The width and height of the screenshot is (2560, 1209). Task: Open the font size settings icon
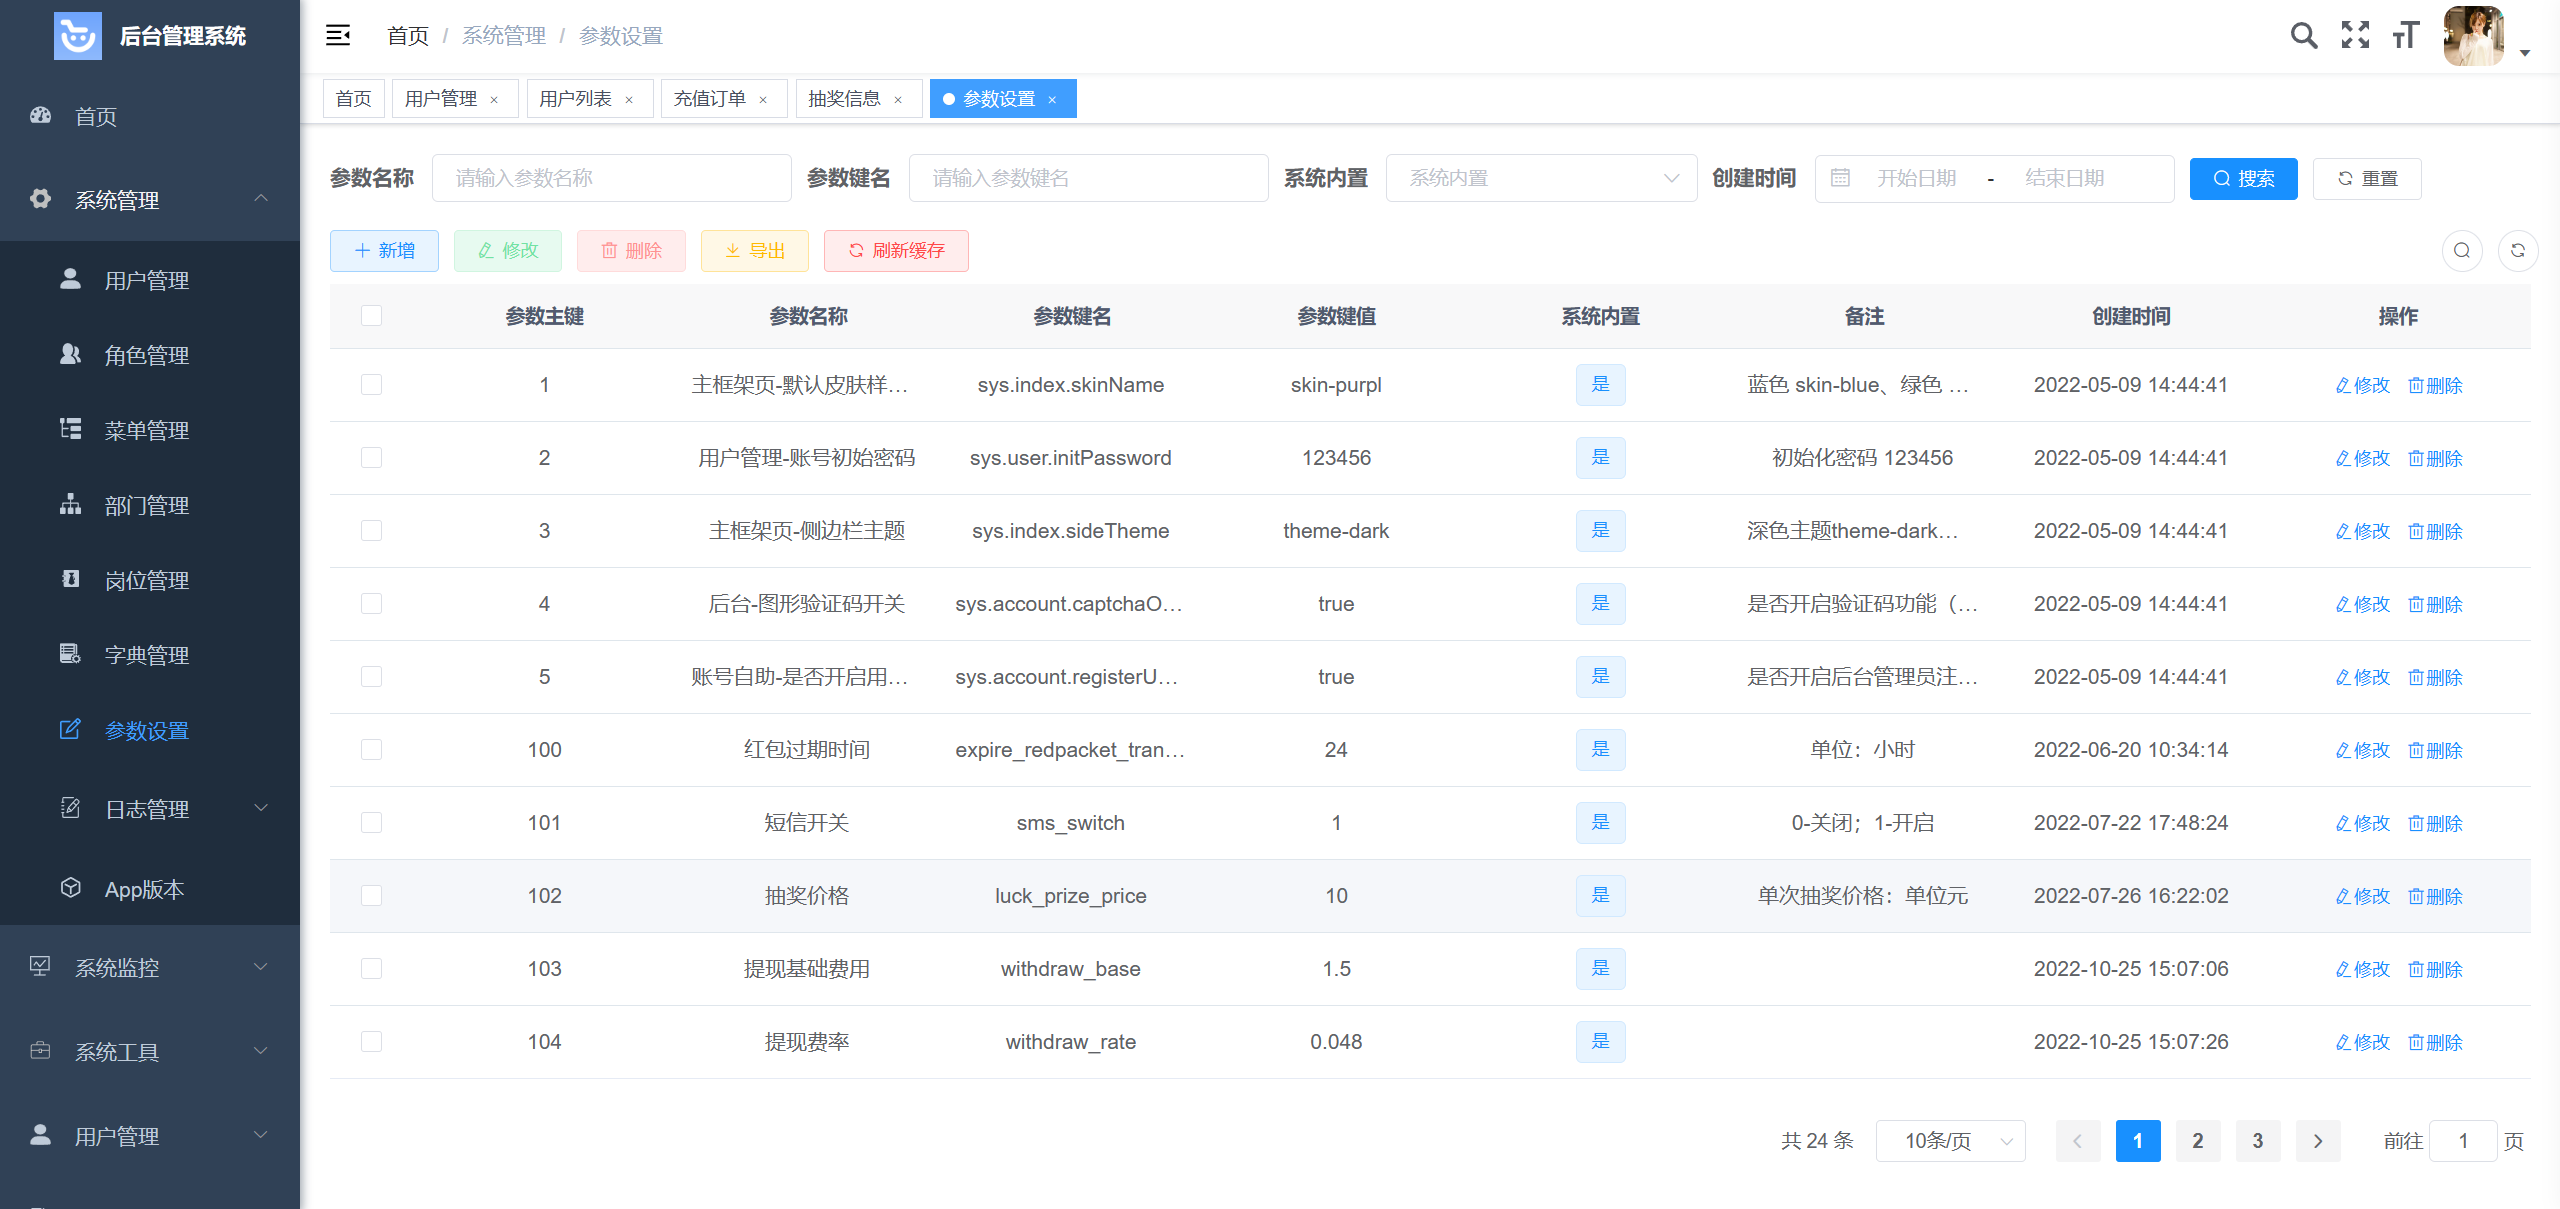(x=2405, y=36)
